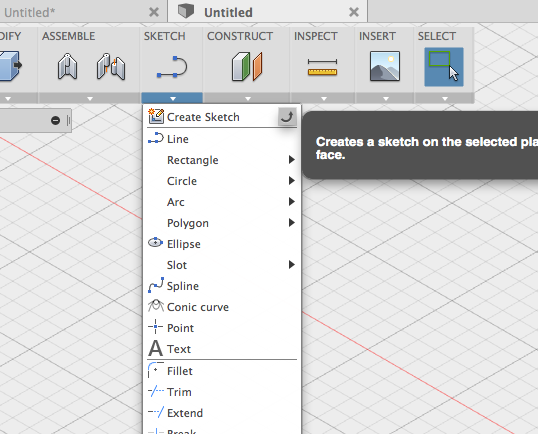Expand the Circle submenu arrow
The height and width of the screenshot is (434, 538).
292,181
